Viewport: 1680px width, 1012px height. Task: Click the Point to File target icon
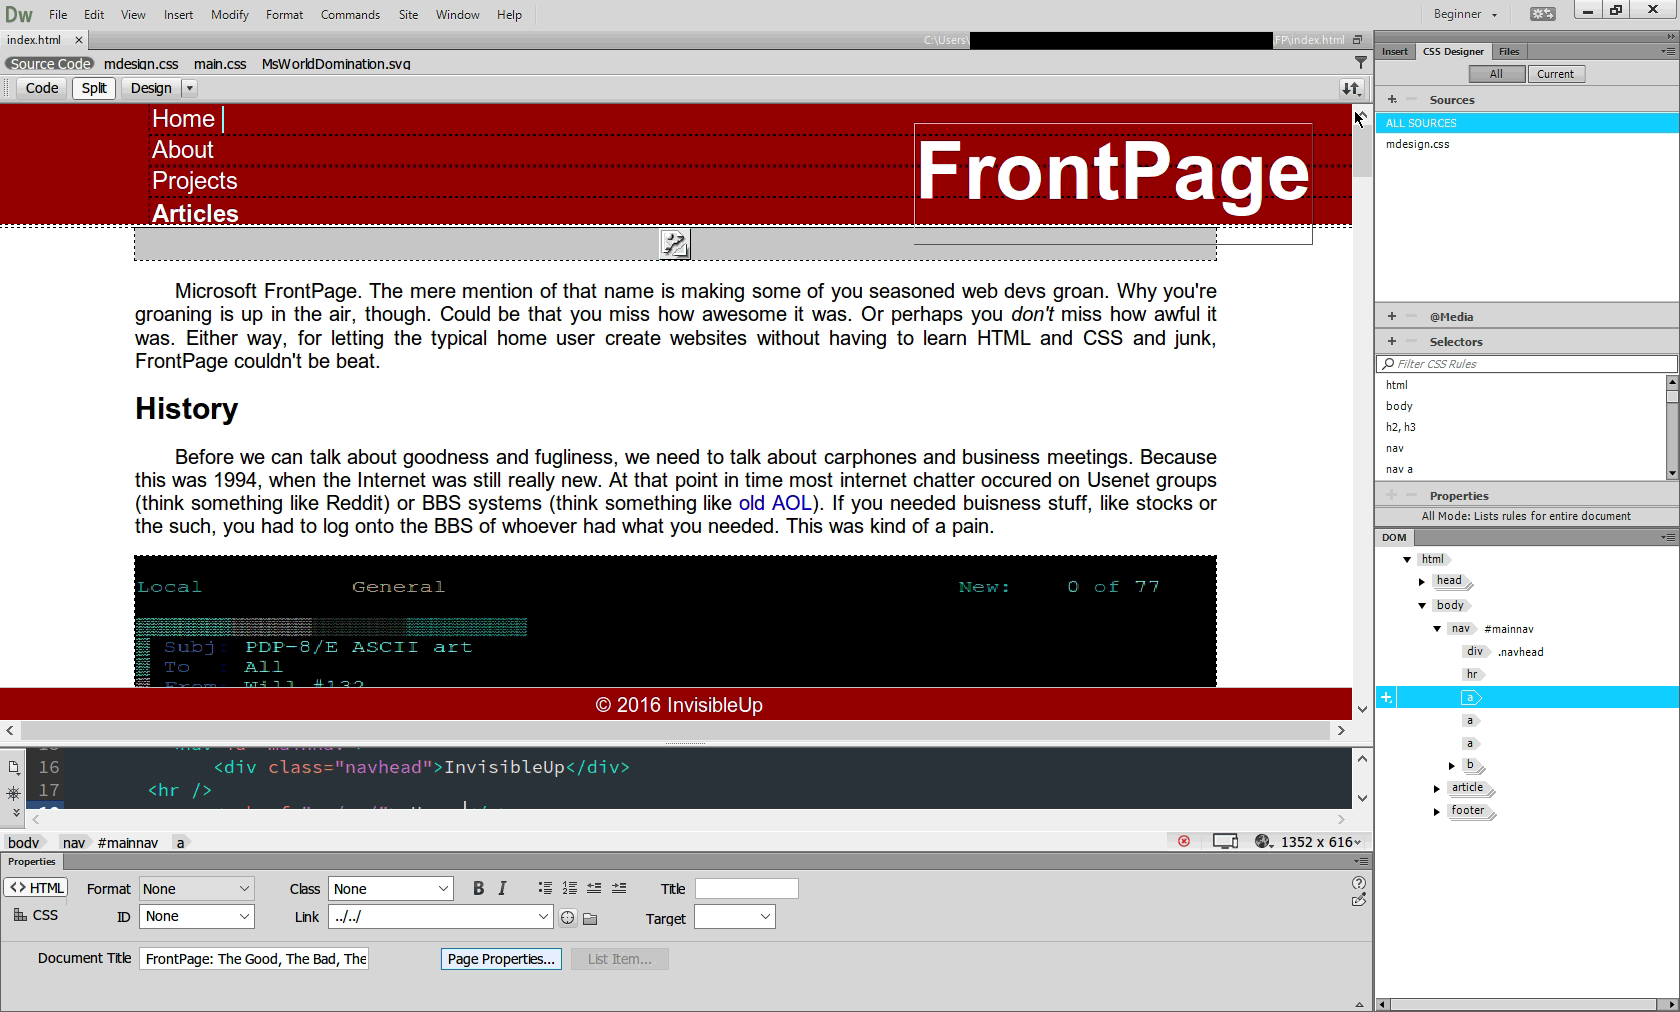click(x=568, y=918)
